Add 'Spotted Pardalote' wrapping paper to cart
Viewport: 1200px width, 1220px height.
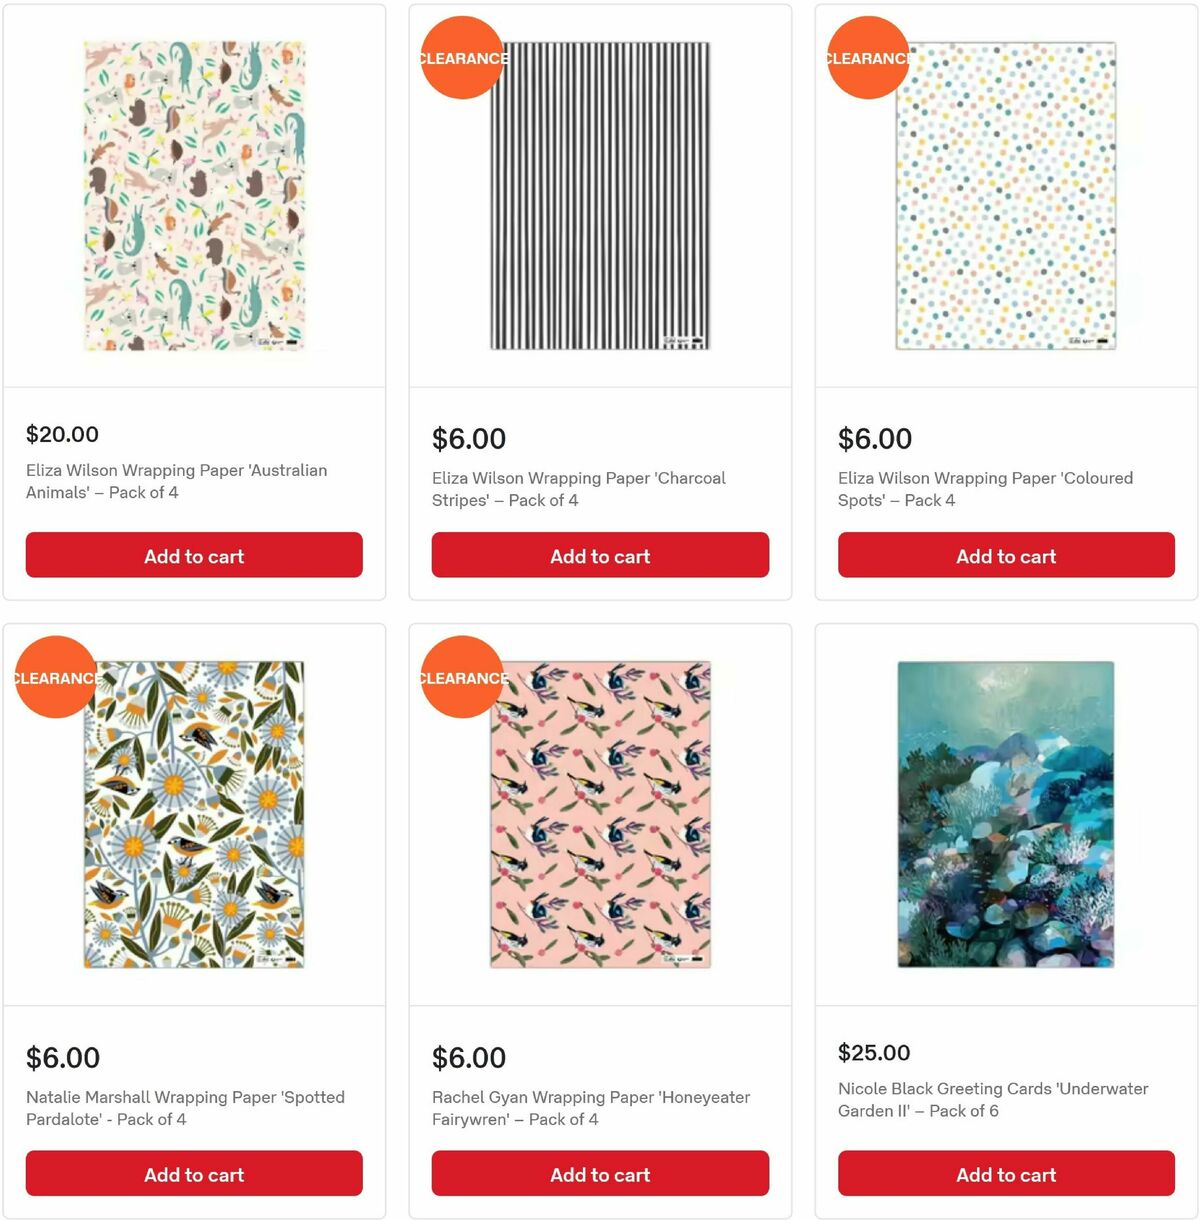point(194,1173)
